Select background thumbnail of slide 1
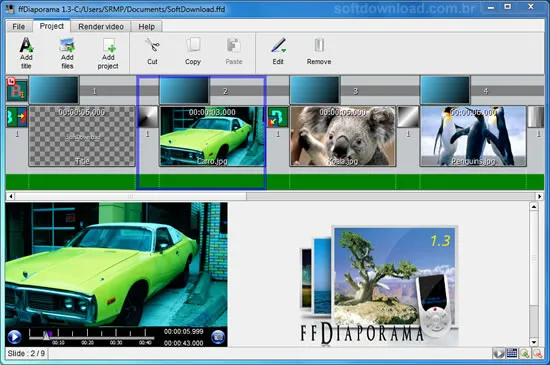Image resolution: width=550 pixels, height=365 pixels. click(x=54, y=90)
